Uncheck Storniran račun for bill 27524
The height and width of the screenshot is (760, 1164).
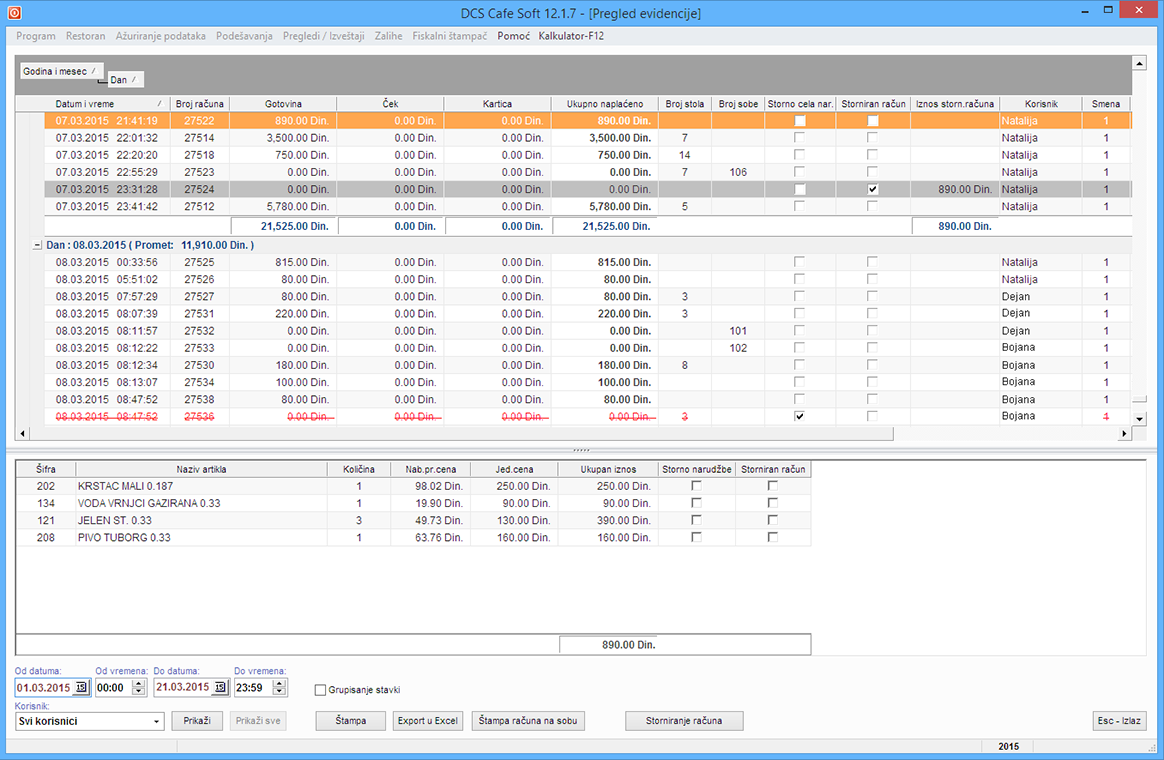(873, 189)
